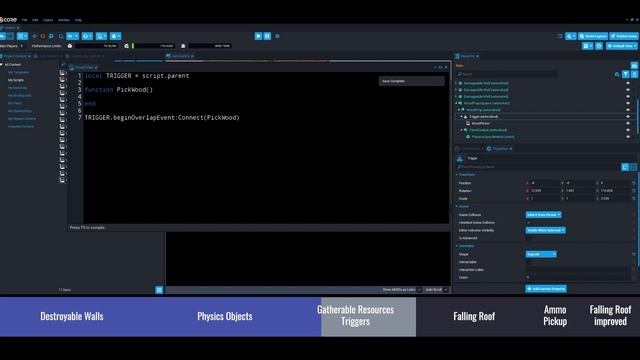Open the Help menu

(78, 20)
